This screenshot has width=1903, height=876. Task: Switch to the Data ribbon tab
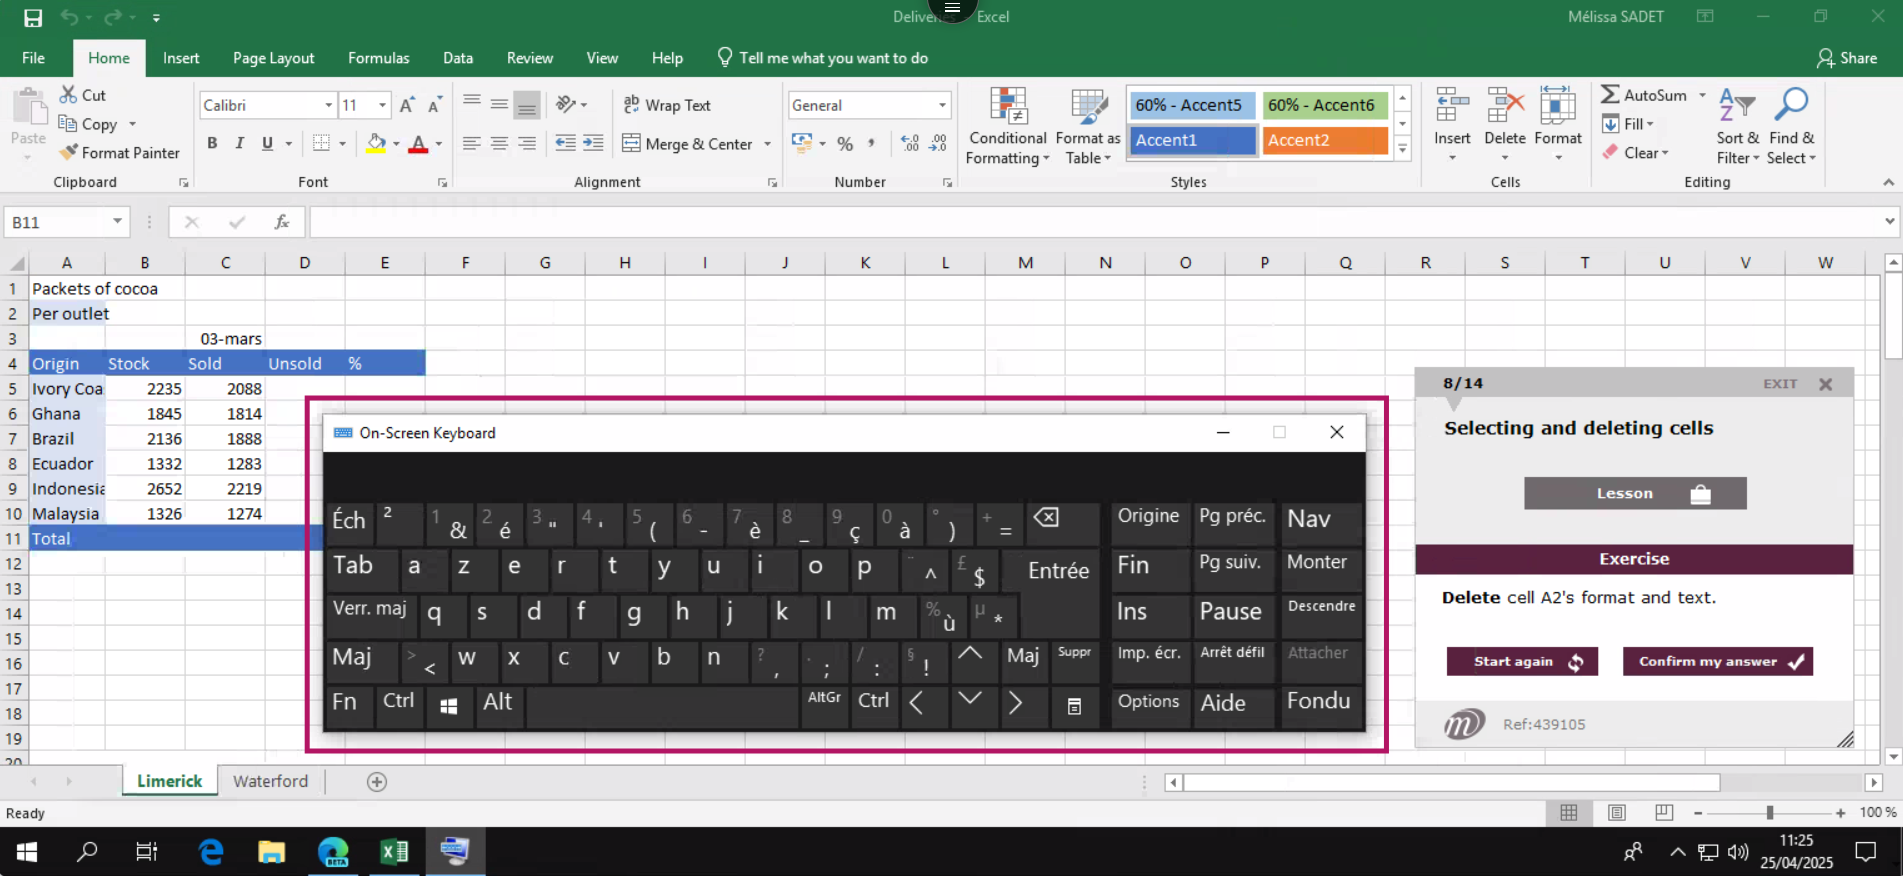[458, 58]
